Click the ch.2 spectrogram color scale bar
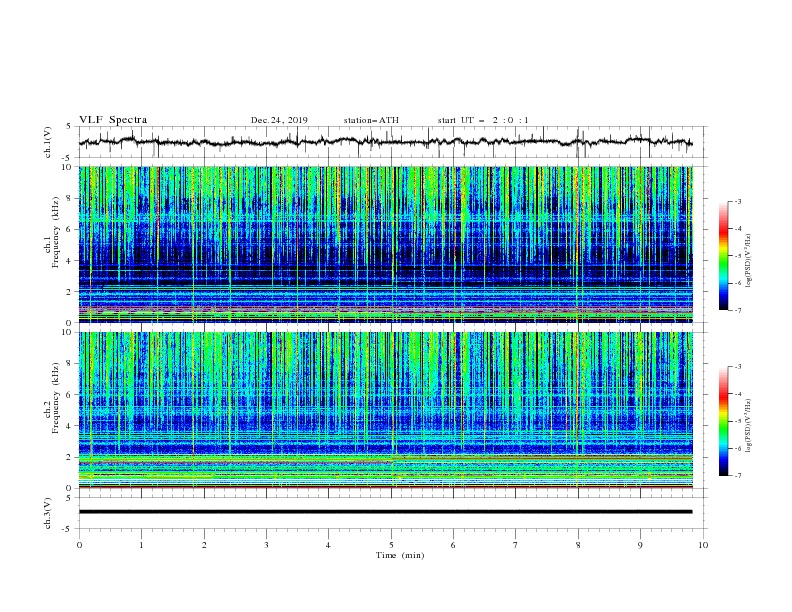Screen dimensions: 792x612 (723, 421)
